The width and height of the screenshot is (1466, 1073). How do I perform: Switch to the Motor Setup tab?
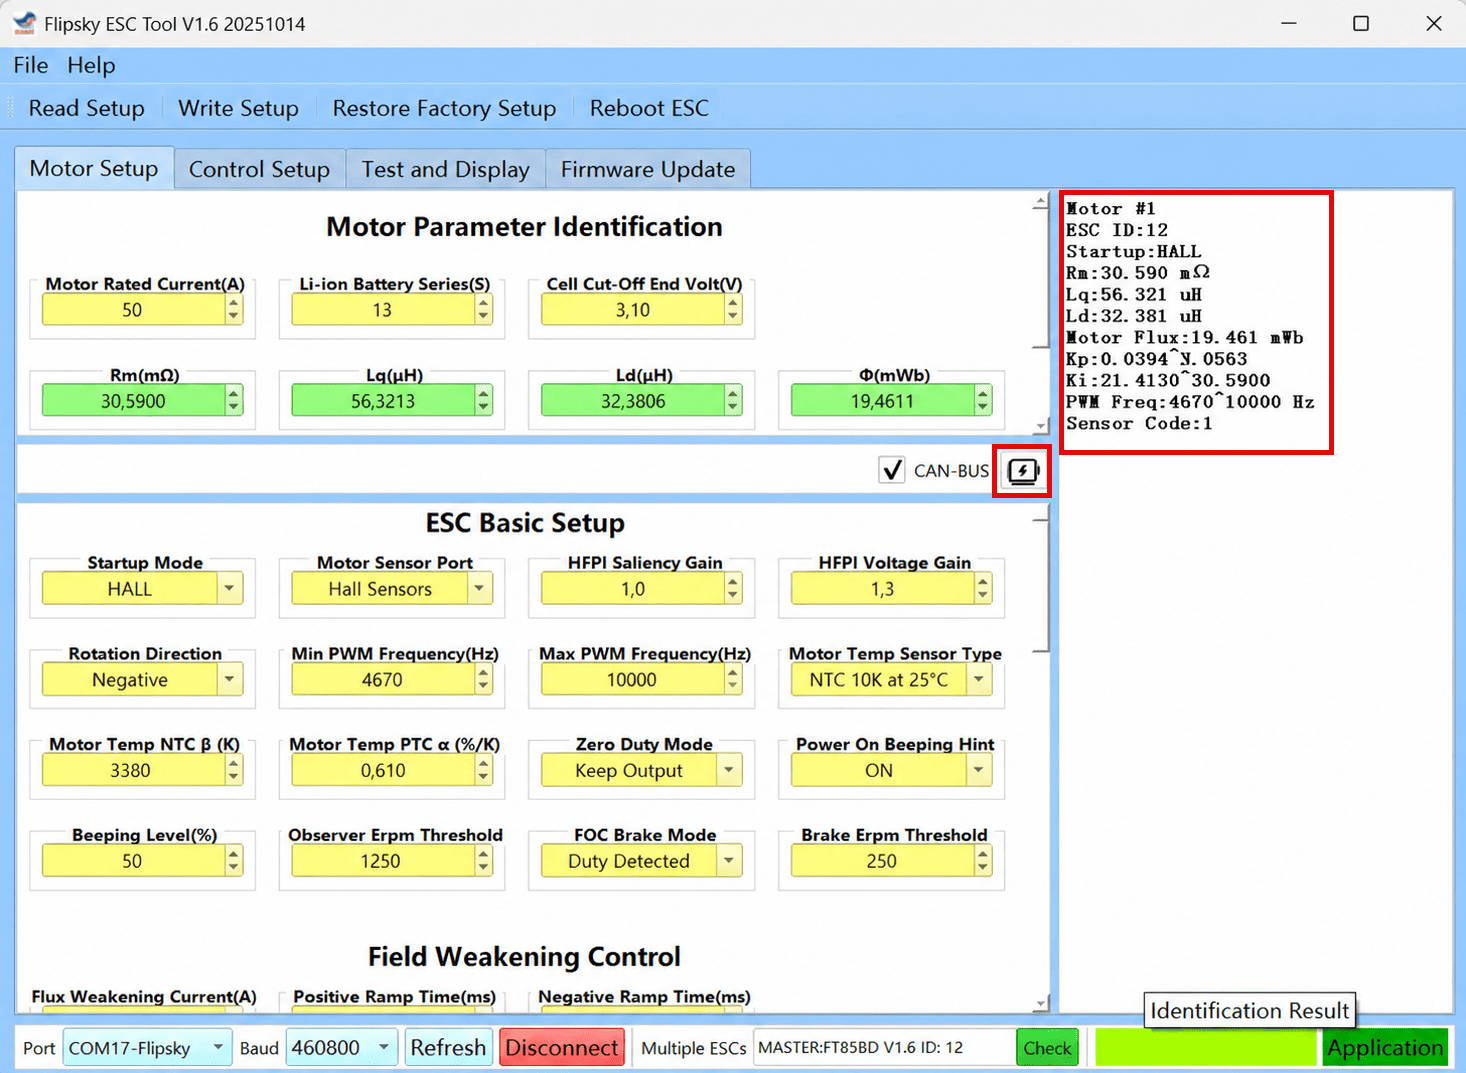click(94, 168)
